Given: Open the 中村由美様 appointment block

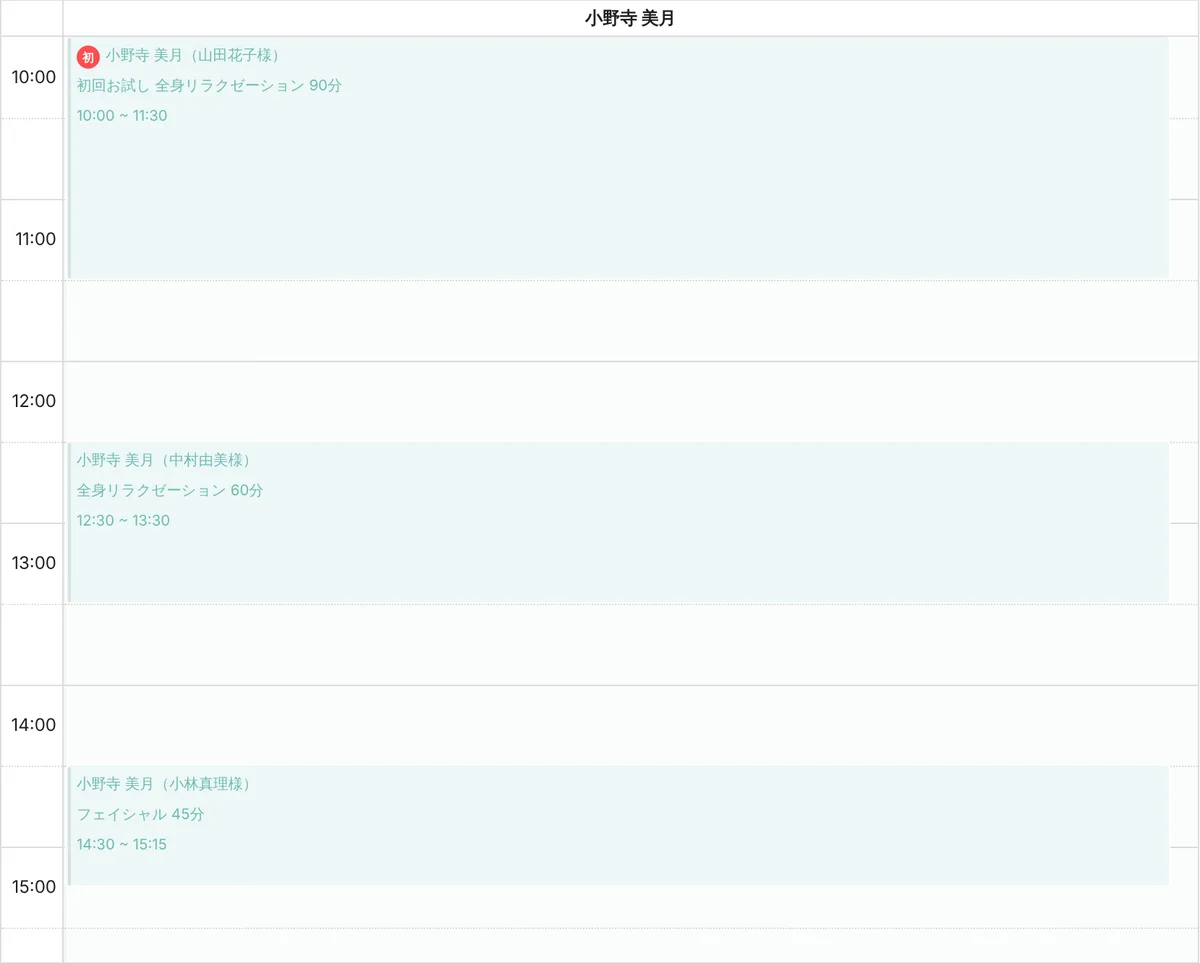Looking at the screenshot, I should (618, 523).
